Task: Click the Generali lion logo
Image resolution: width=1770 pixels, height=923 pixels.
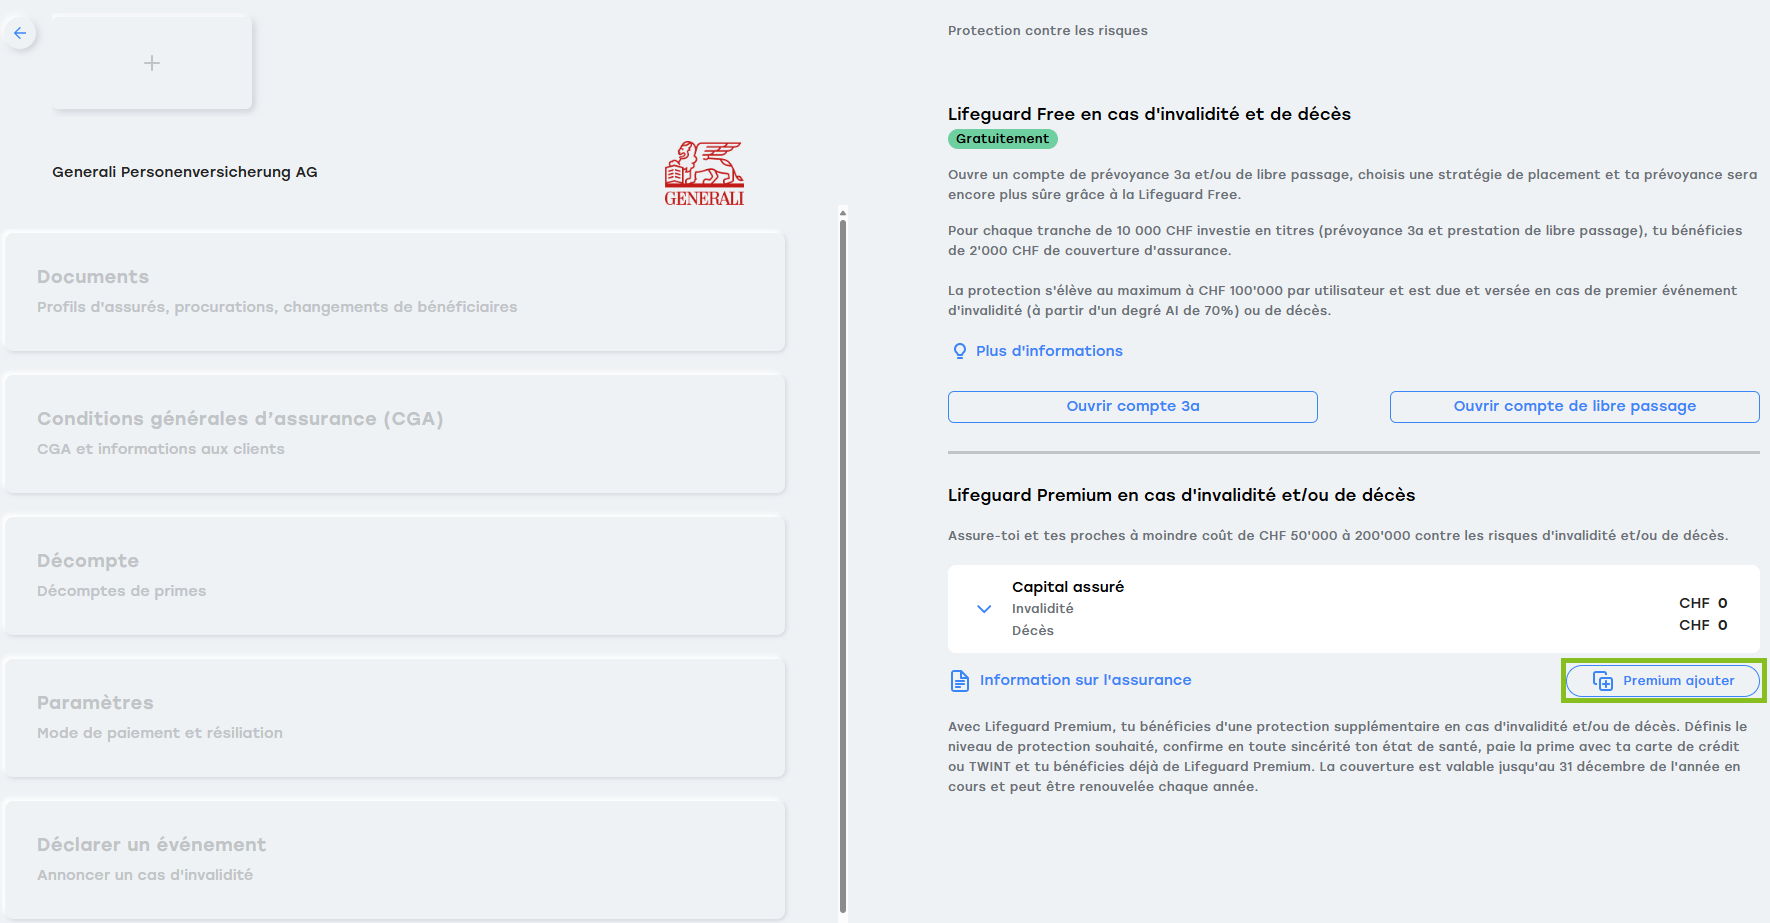Action: point(705,173)
